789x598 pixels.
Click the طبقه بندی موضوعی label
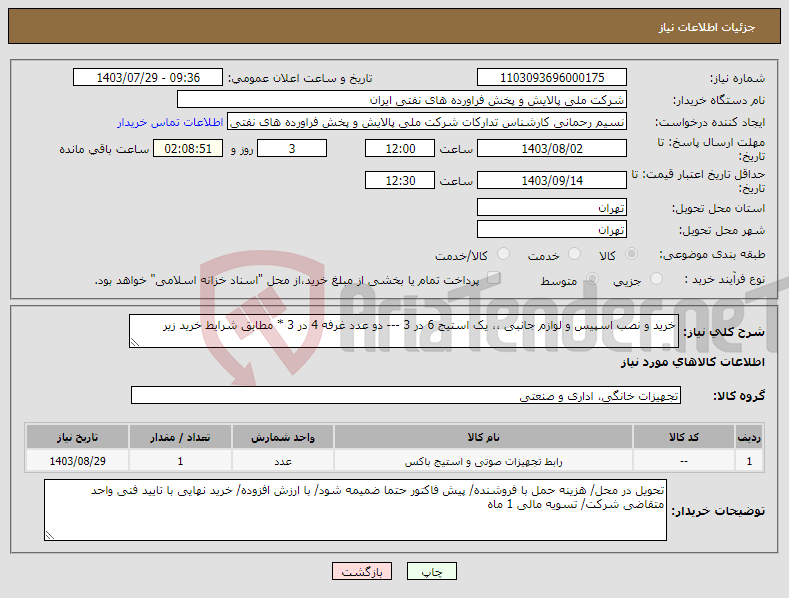pyautogui.click(x=712, y=255)
